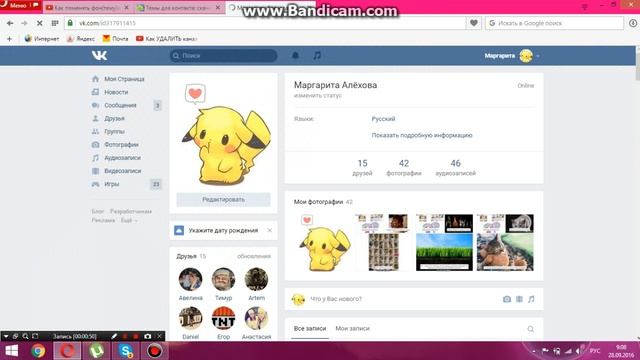This screenshot has height=360, width=640.
Task: Open uTorrent from the taskbar
Action: pyautogui.click(x=97, y=351)
